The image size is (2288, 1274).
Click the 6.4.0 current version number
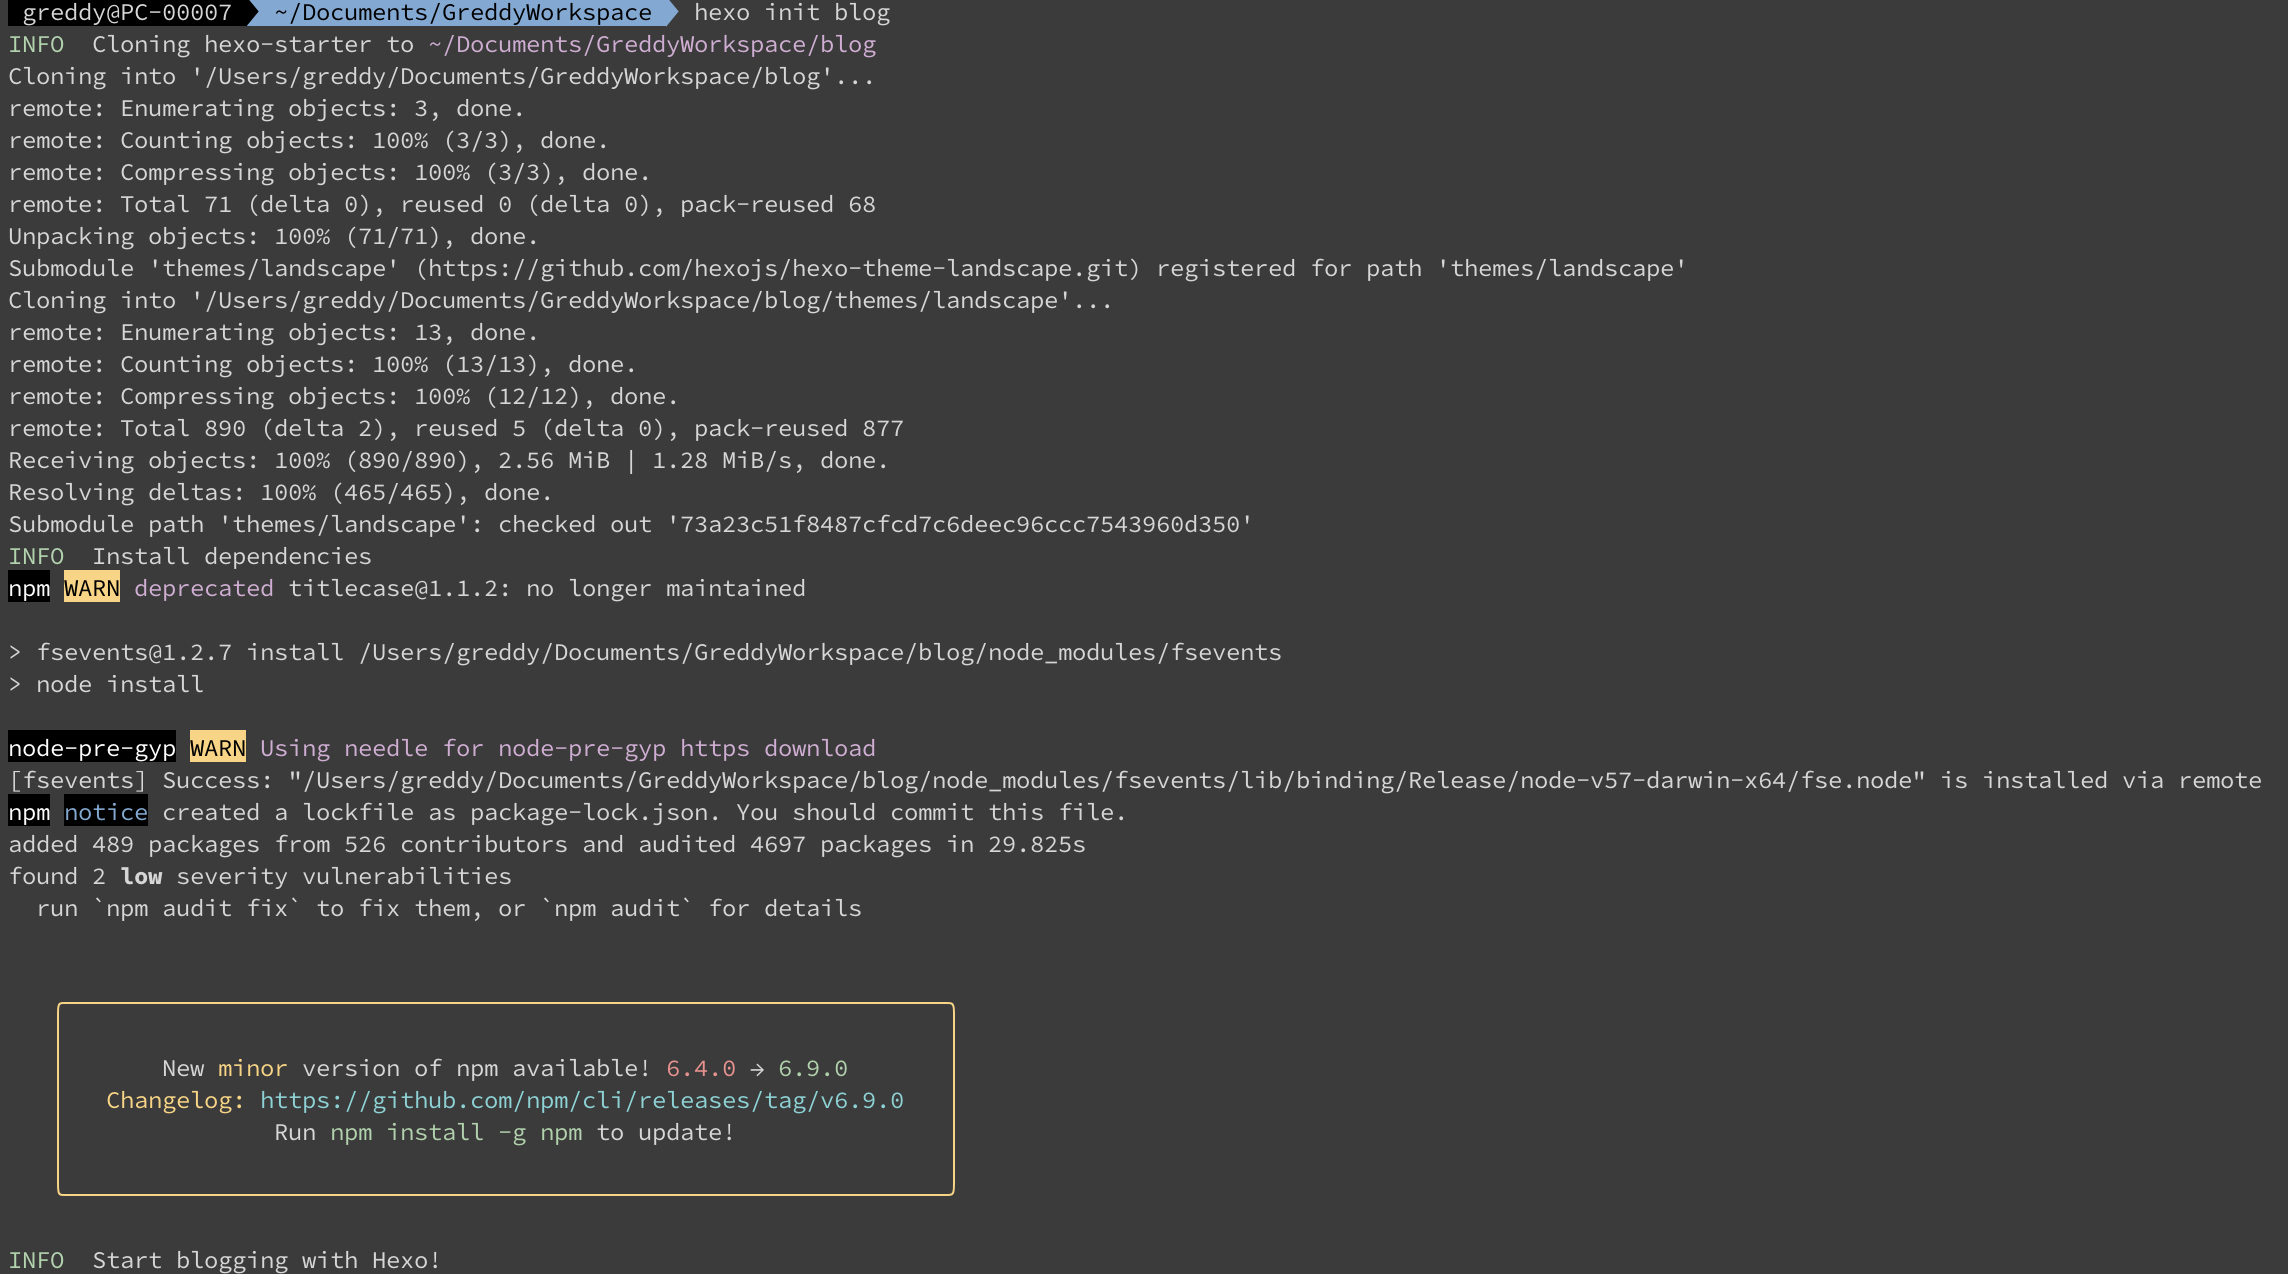700,1068
